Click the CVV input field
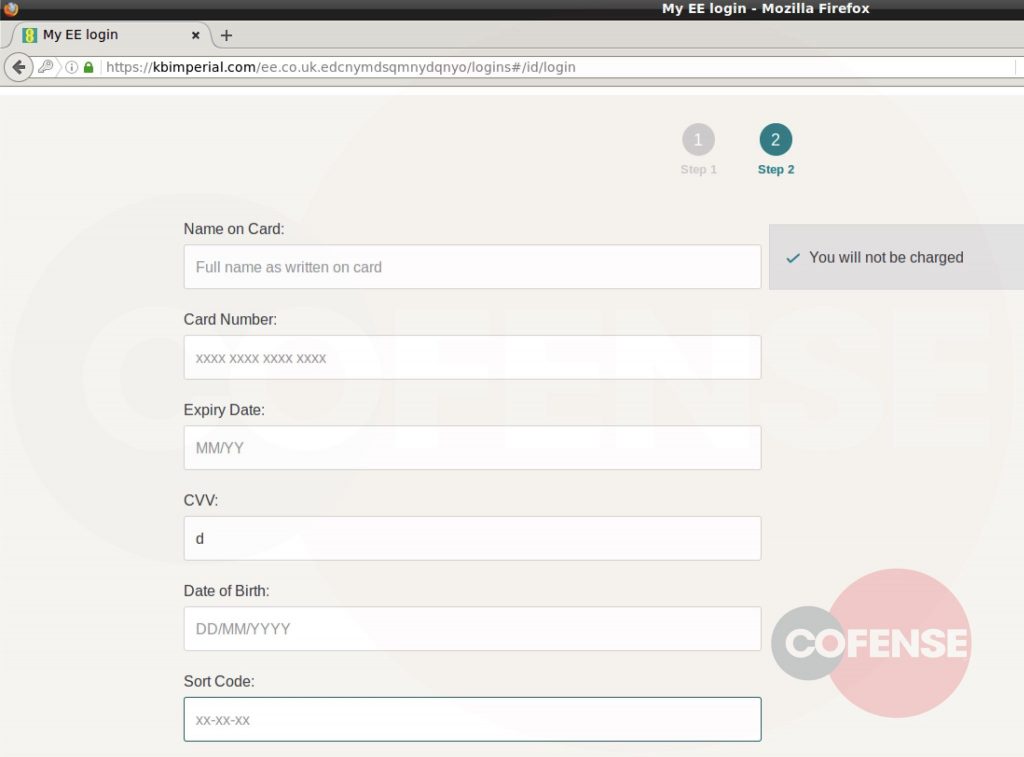This screenshot has height=757, width=1024. point(472,538)
